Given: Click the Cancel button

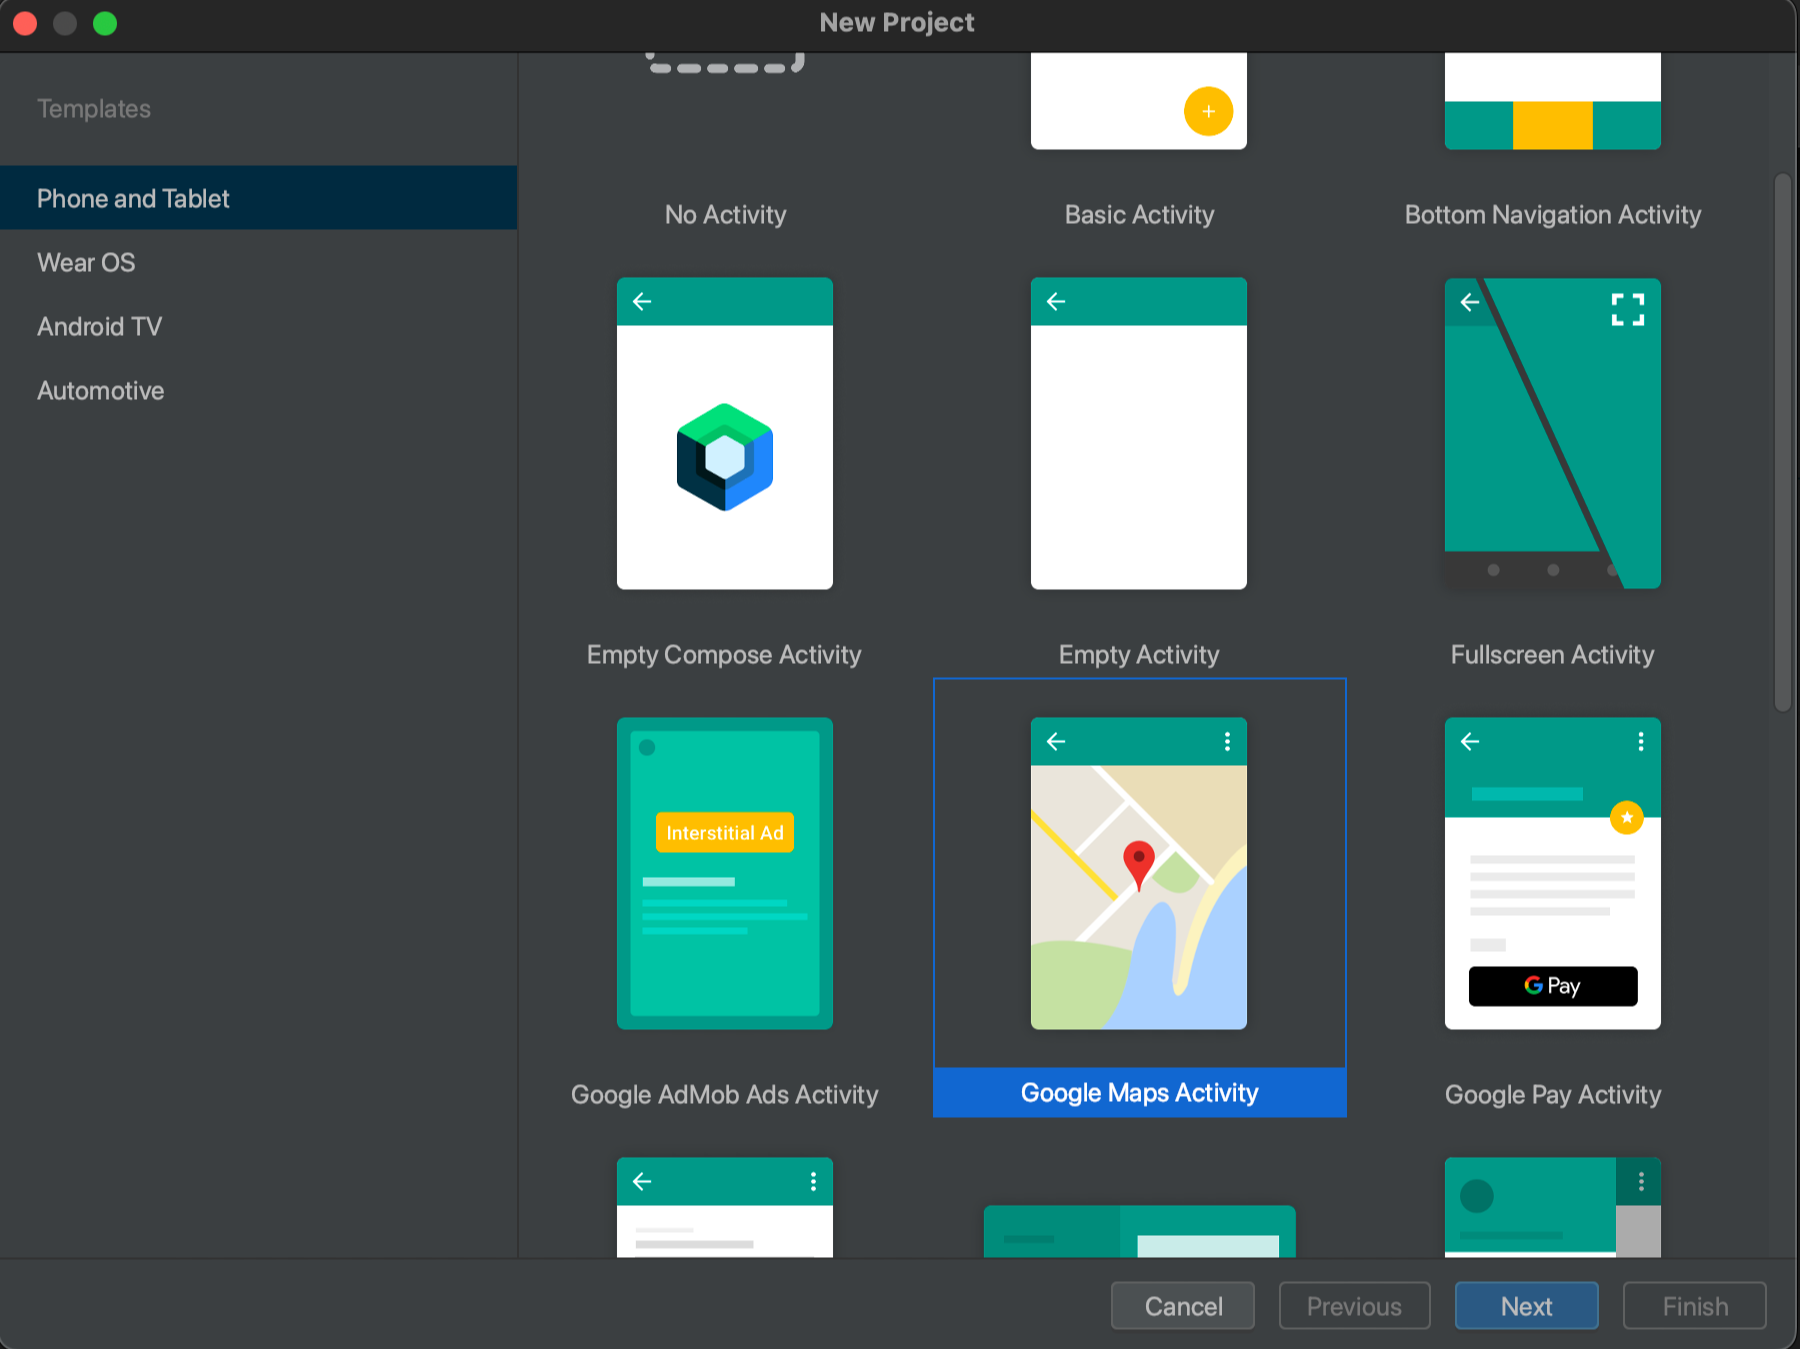Looking at the screenshot, I should 1183,1306.
